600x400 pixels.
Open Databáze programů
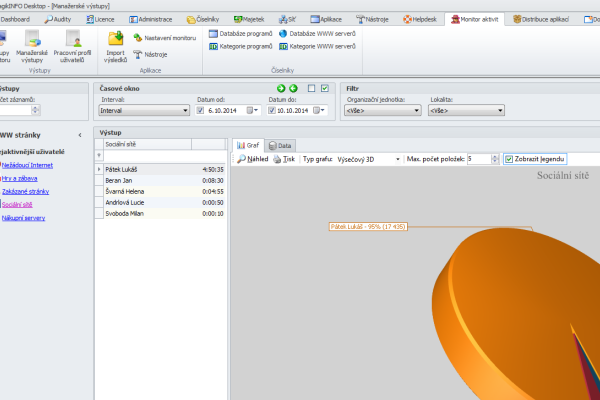240,34
